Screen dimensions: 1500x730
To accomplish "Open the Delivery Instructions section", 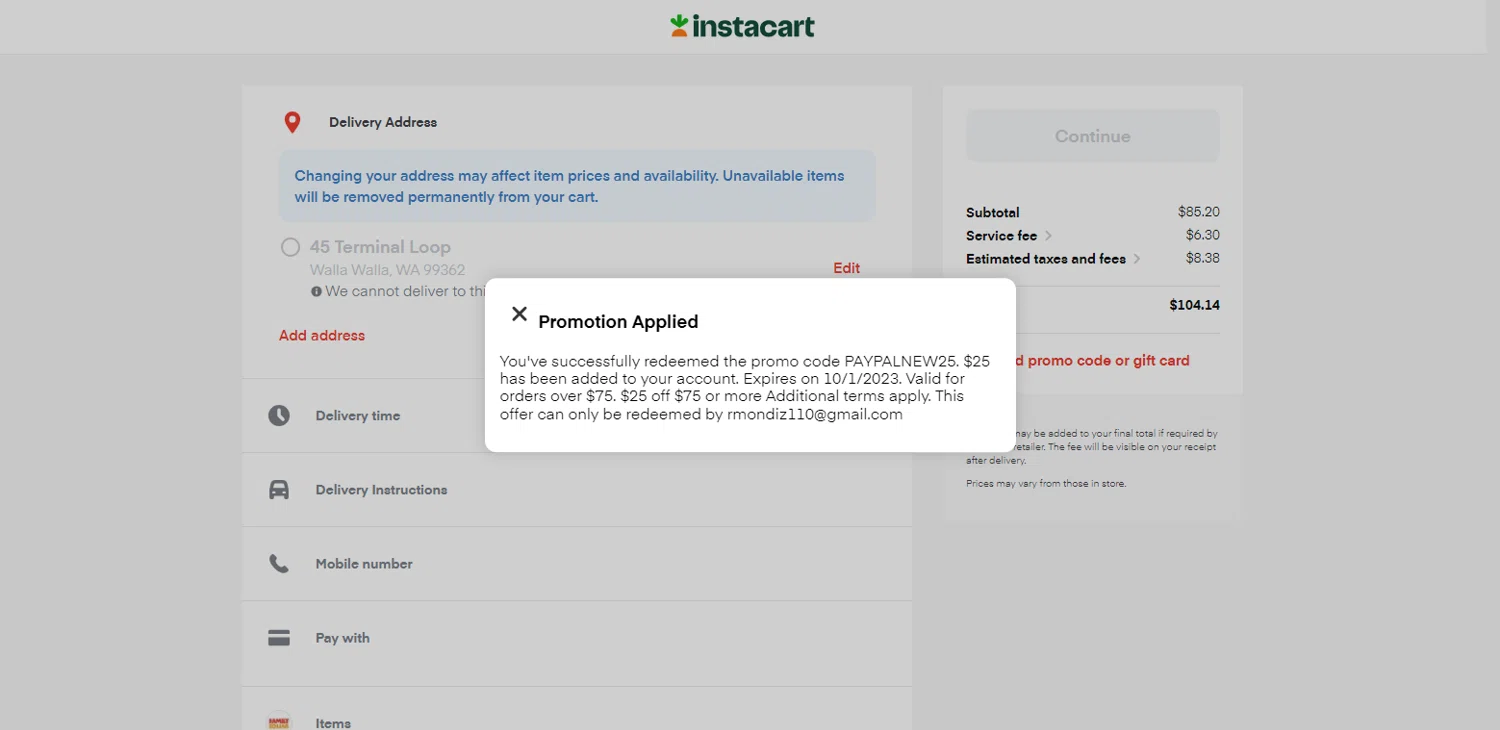I will click(x=577, y=490).
